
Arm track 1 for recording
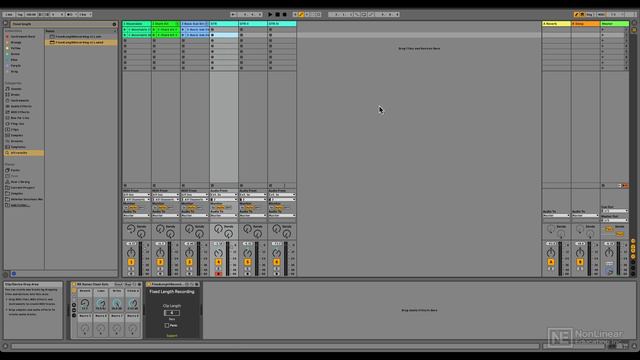[x=131, y=274]
